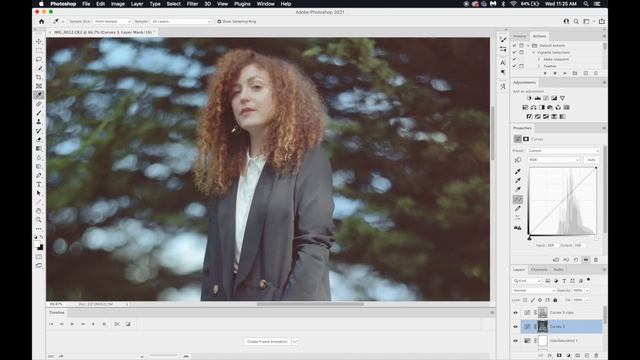Click the Curves 3 layer mask thumbnail
Image resolution: width=640 pixels, height=360 pixels.
click(x=542, y=327)
